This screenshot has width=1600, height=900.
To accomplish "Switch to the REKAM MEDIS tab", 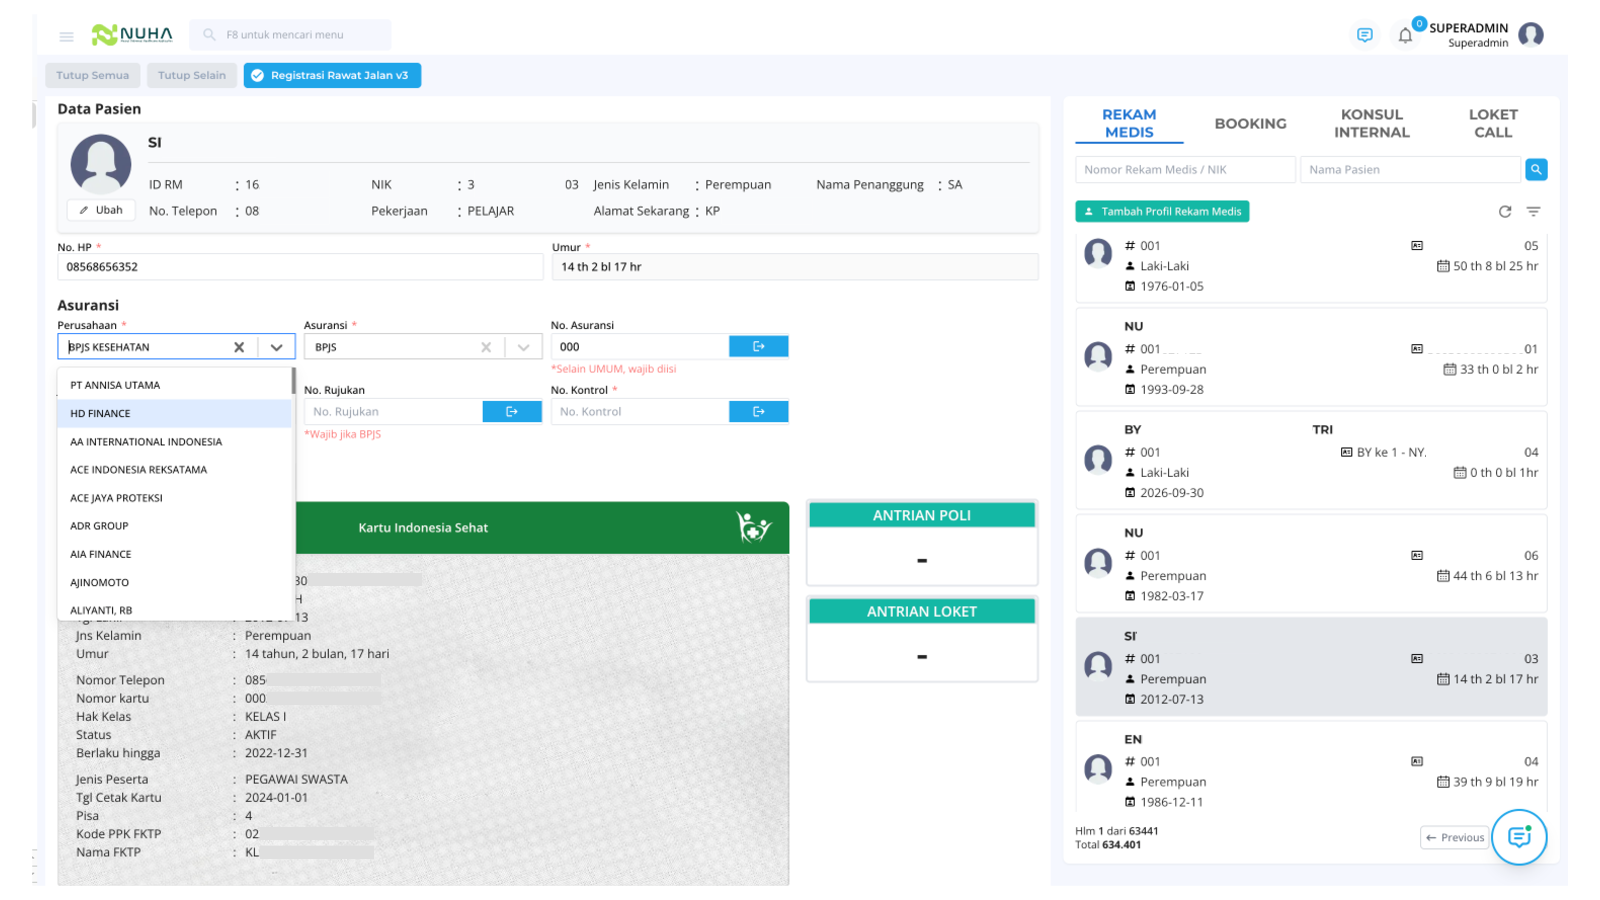I will 1129,123.
